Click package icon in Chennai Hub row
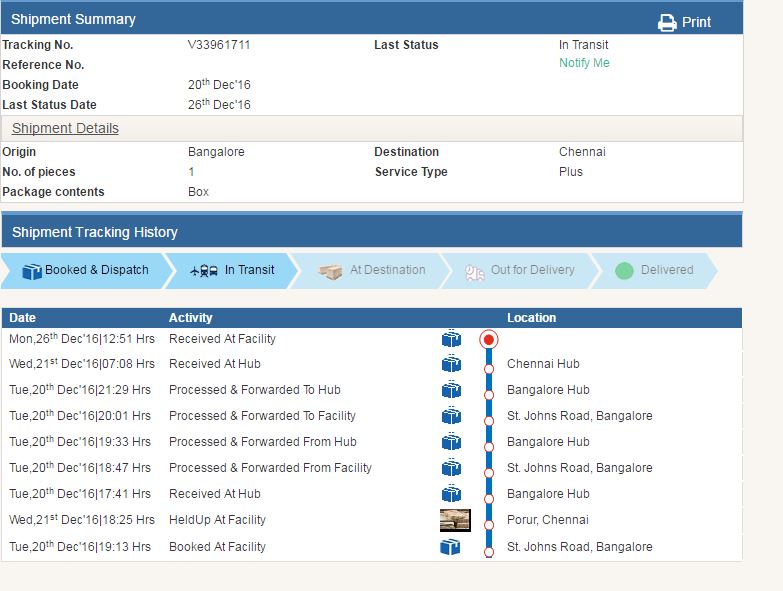The image size is (783, 591). (451, 364)
